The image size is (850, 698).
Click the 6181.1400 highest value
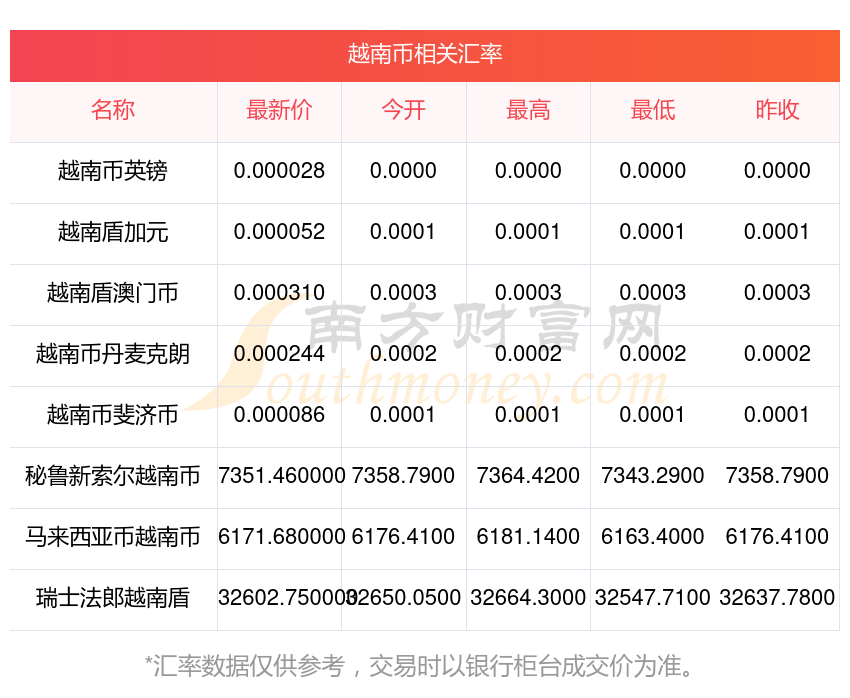click(528, 537)
